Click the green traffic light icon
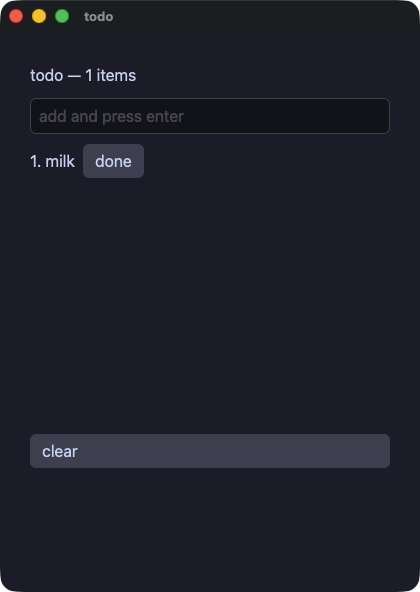 [x=62, y=16]
